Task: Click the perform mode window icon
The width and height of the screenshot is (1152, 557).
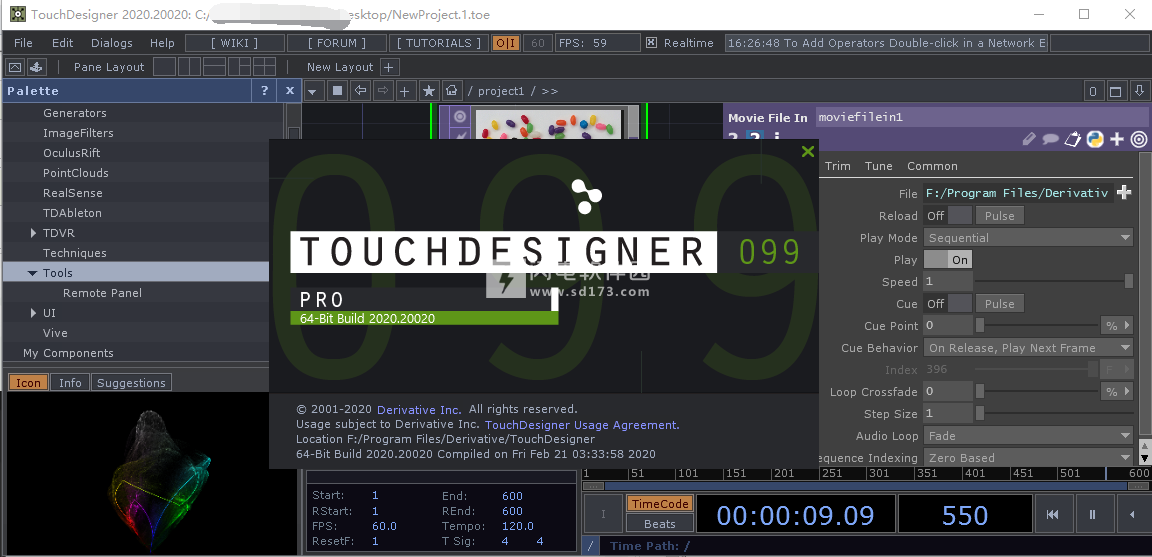Action: [x=15, y=67]
